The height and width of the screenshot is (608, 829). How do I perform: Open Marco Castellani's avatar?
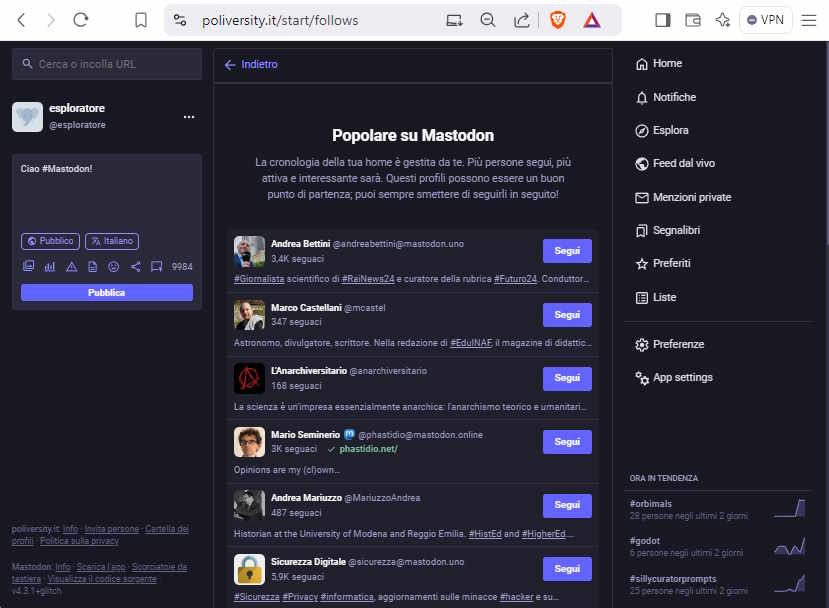[250, 315]
